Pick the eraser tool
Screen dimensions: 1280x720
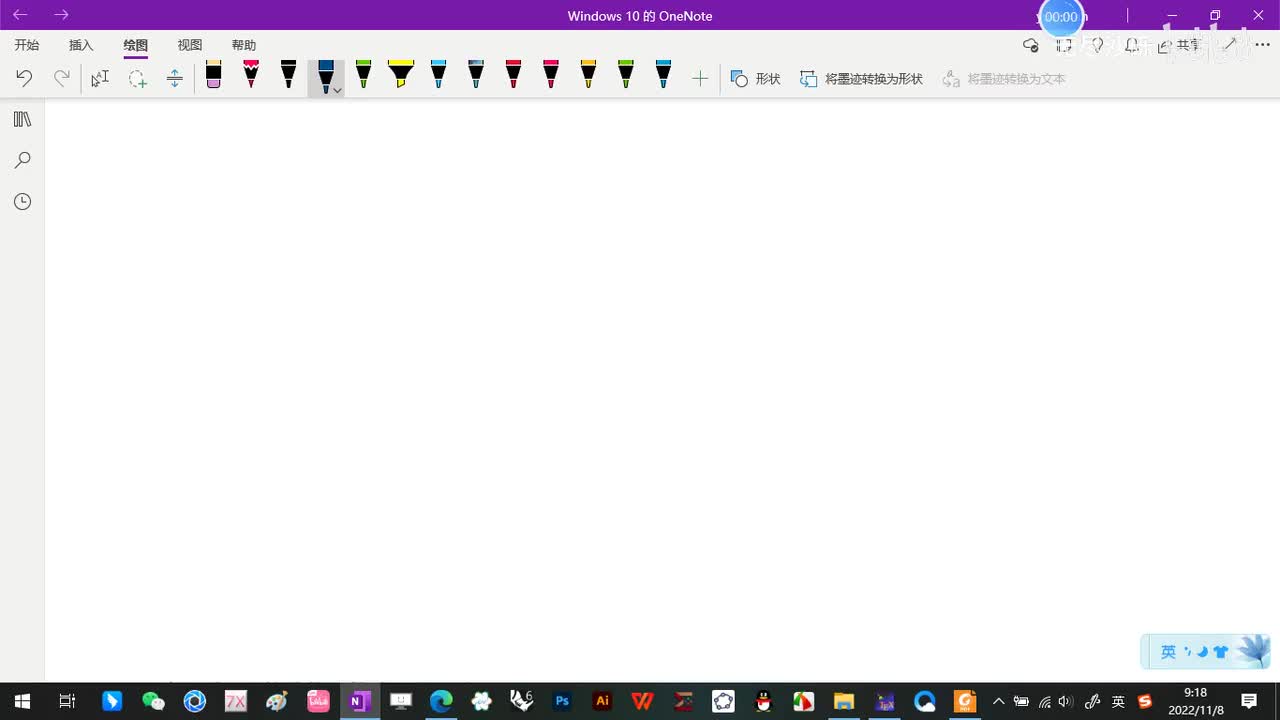coord(213,74)
